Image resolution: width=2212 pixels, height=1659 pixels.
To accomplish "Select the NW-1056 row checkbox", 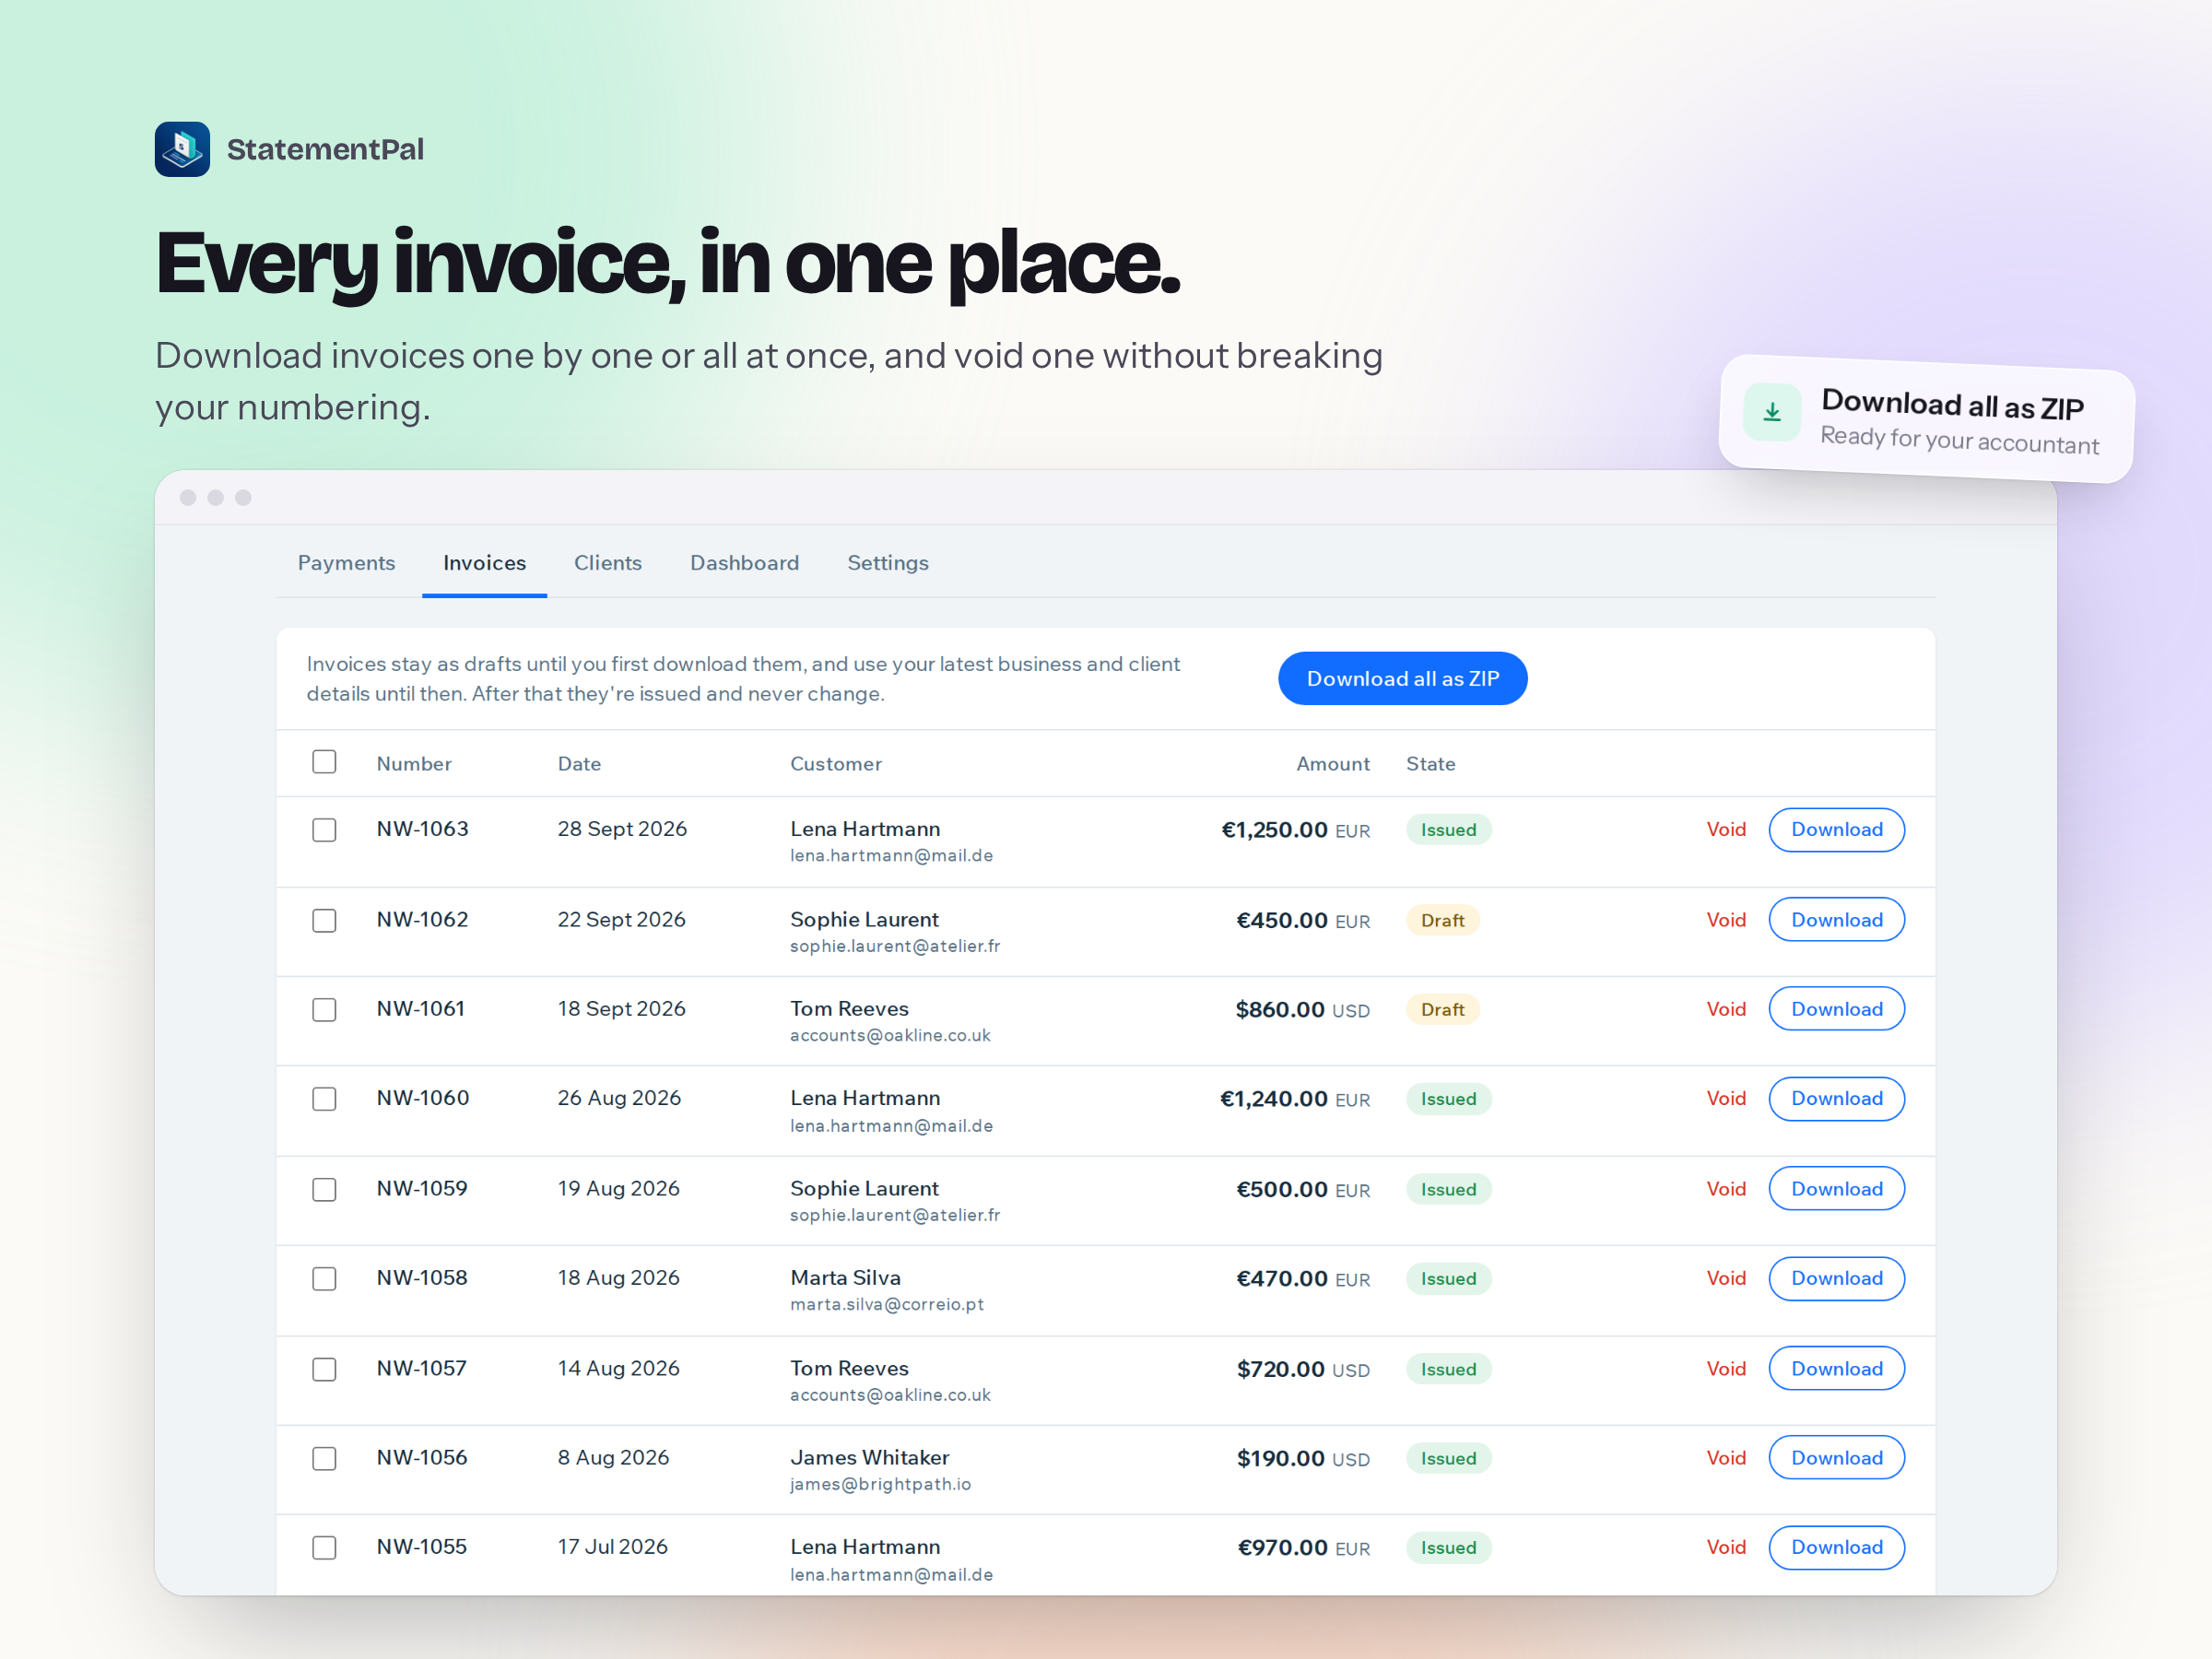I will coord(324,1458).
